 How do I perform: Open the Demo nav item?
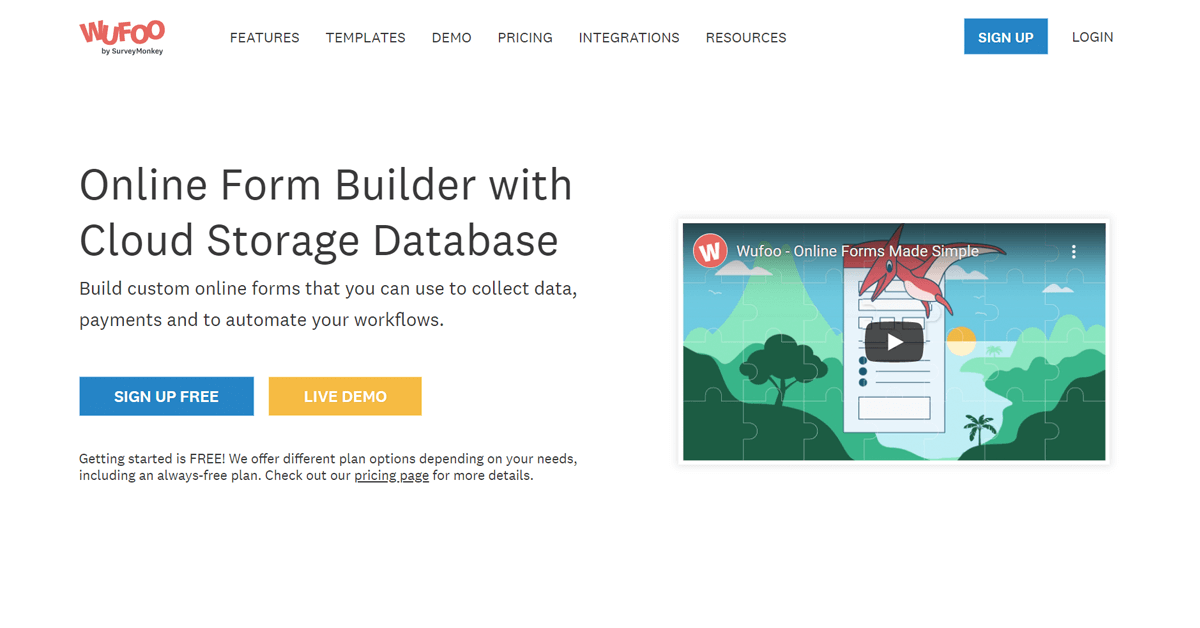452,37
